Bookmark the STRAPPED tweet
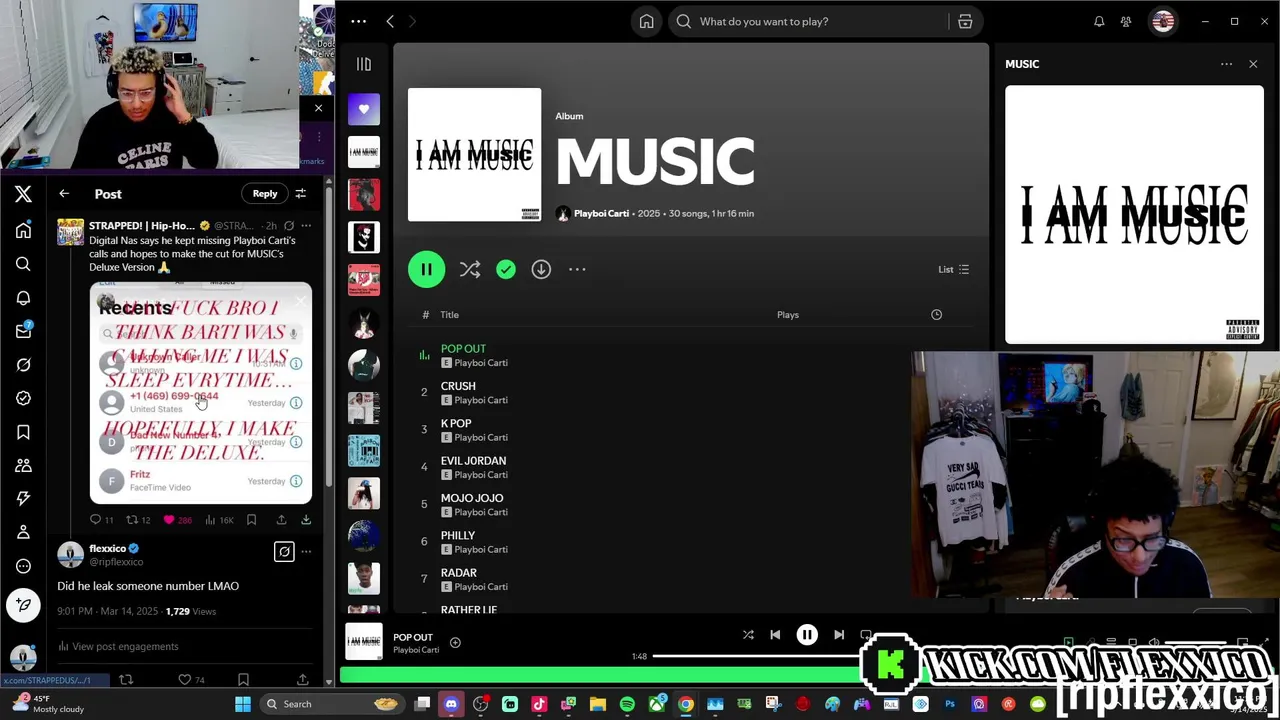 (x=251, y=520)
